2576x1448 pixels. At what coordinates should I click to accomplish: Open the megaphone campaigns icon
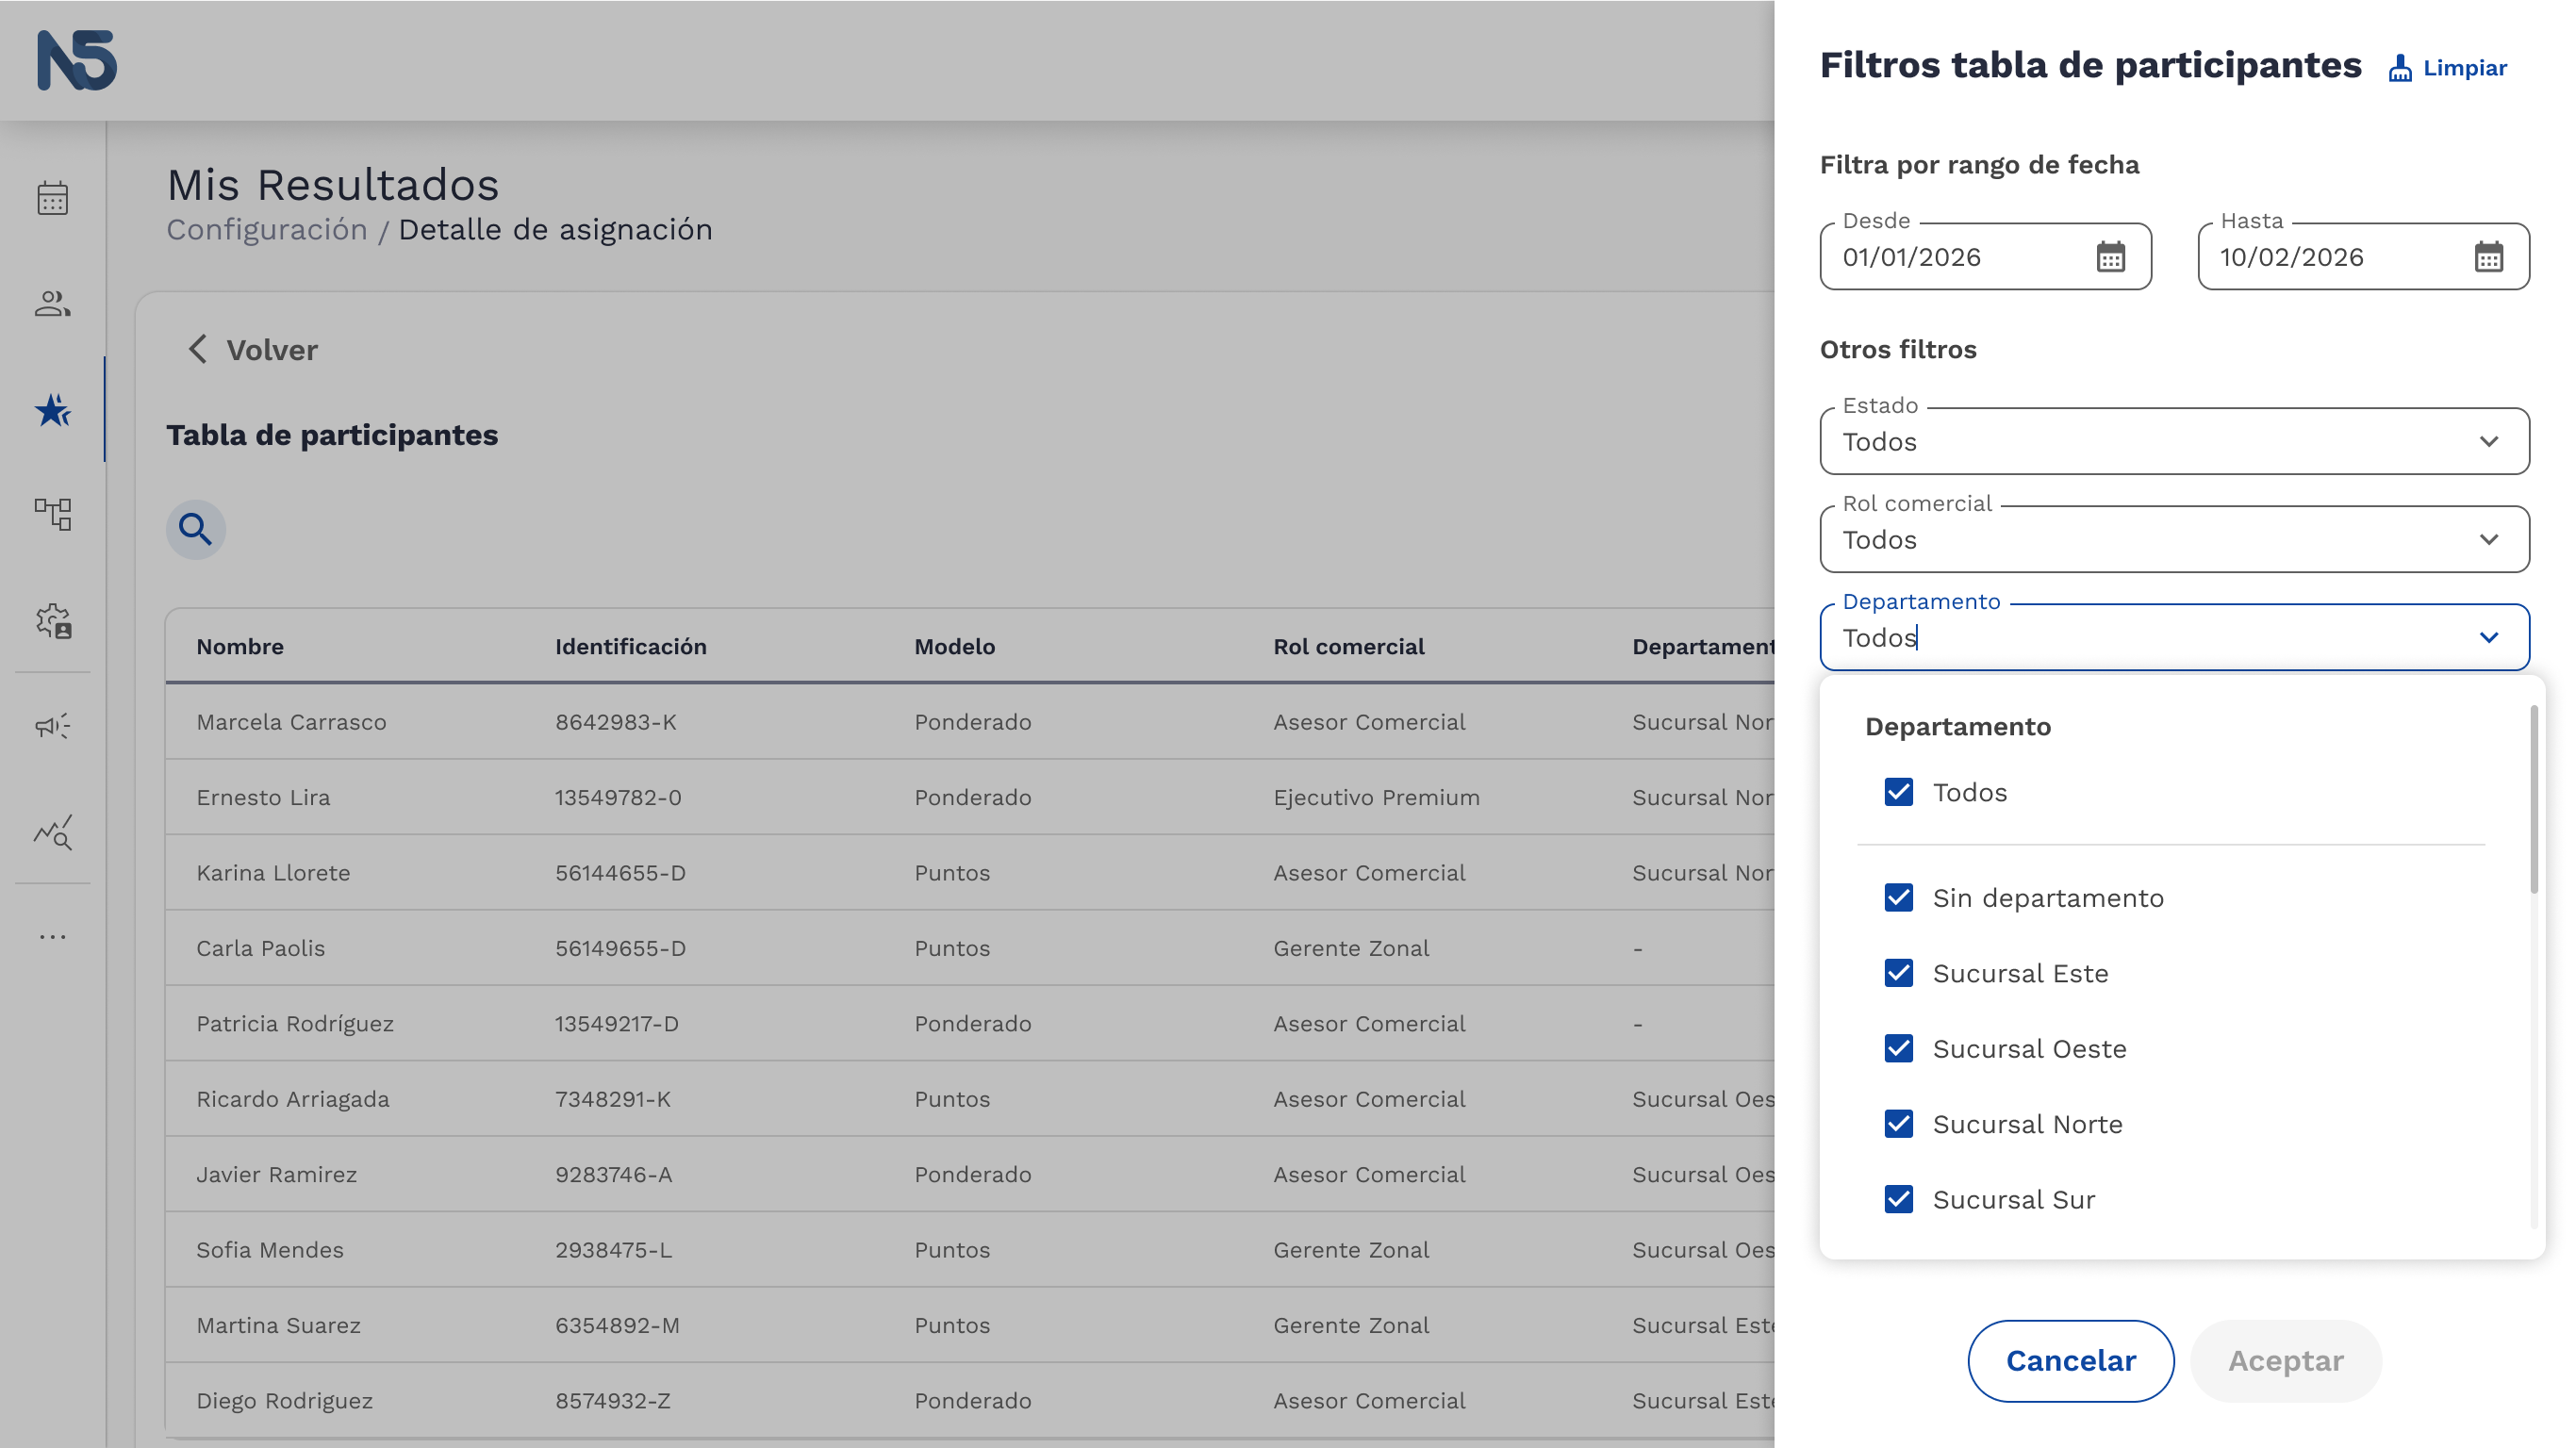(x=53, y=726)
